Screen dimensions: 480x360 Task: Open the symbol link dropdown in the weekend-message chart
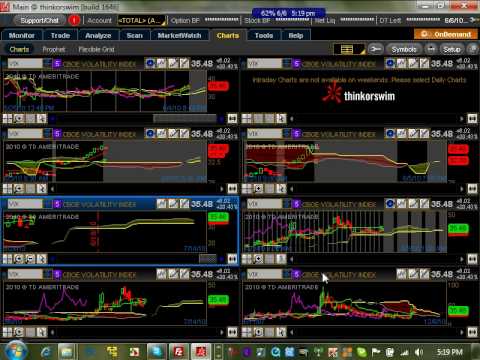(287, 63)
